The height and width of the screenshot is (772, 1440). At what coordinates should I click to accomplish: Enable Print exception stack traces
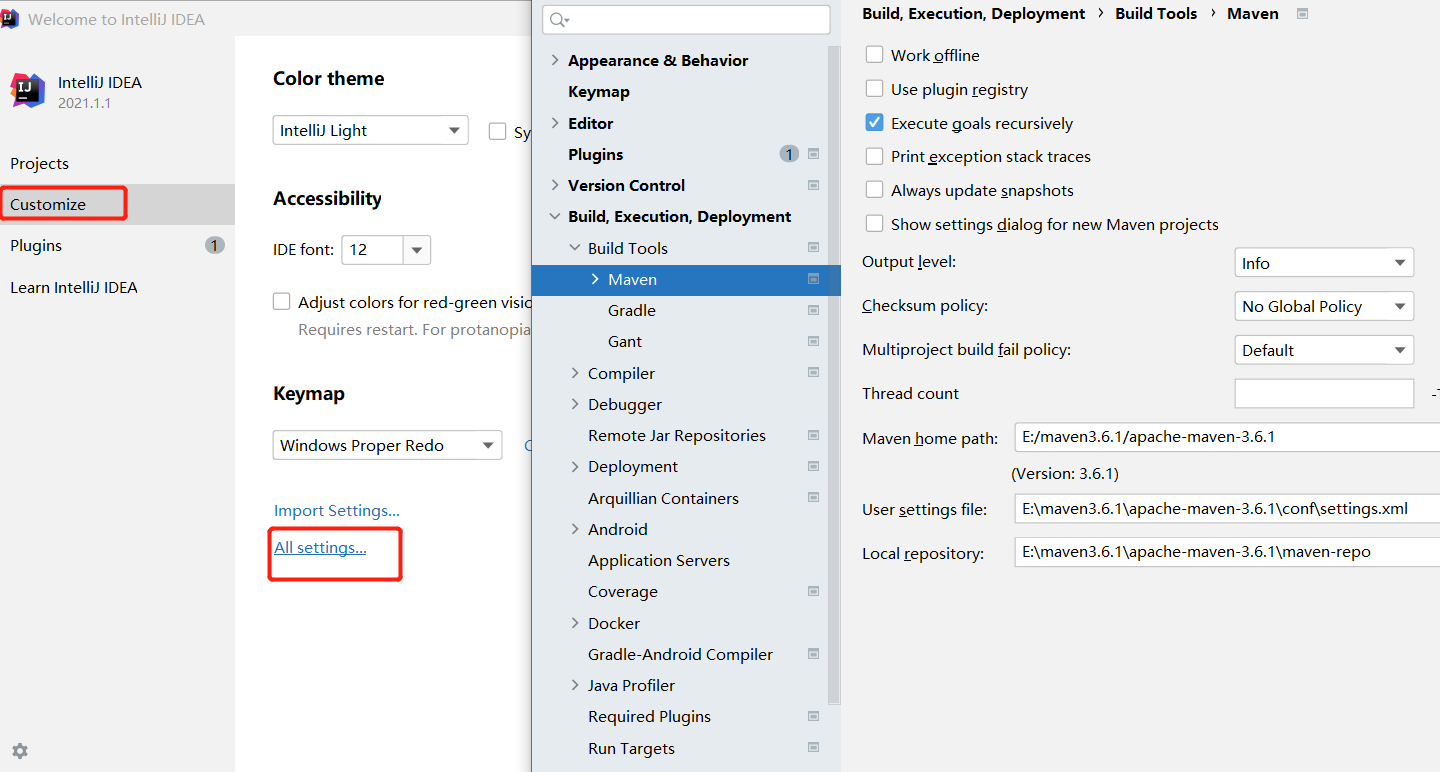(x=875, y=156)
